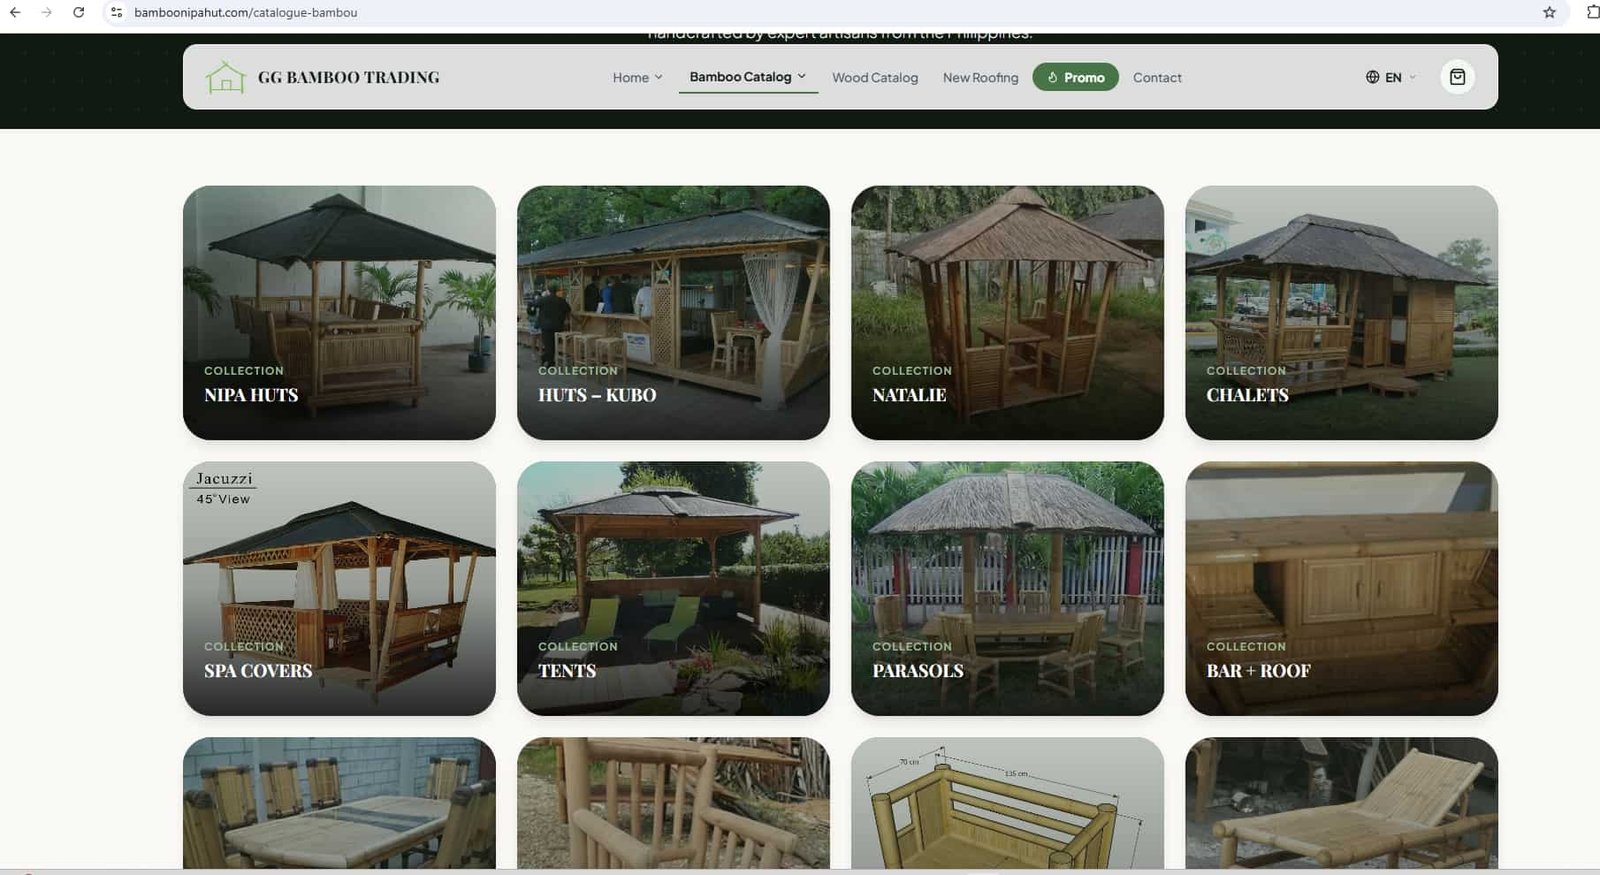Viewport: 1600px width, 875px height.
Task: Open the Nipa Huts collection card
Action: pyautogui.click(x=339, y=312)
